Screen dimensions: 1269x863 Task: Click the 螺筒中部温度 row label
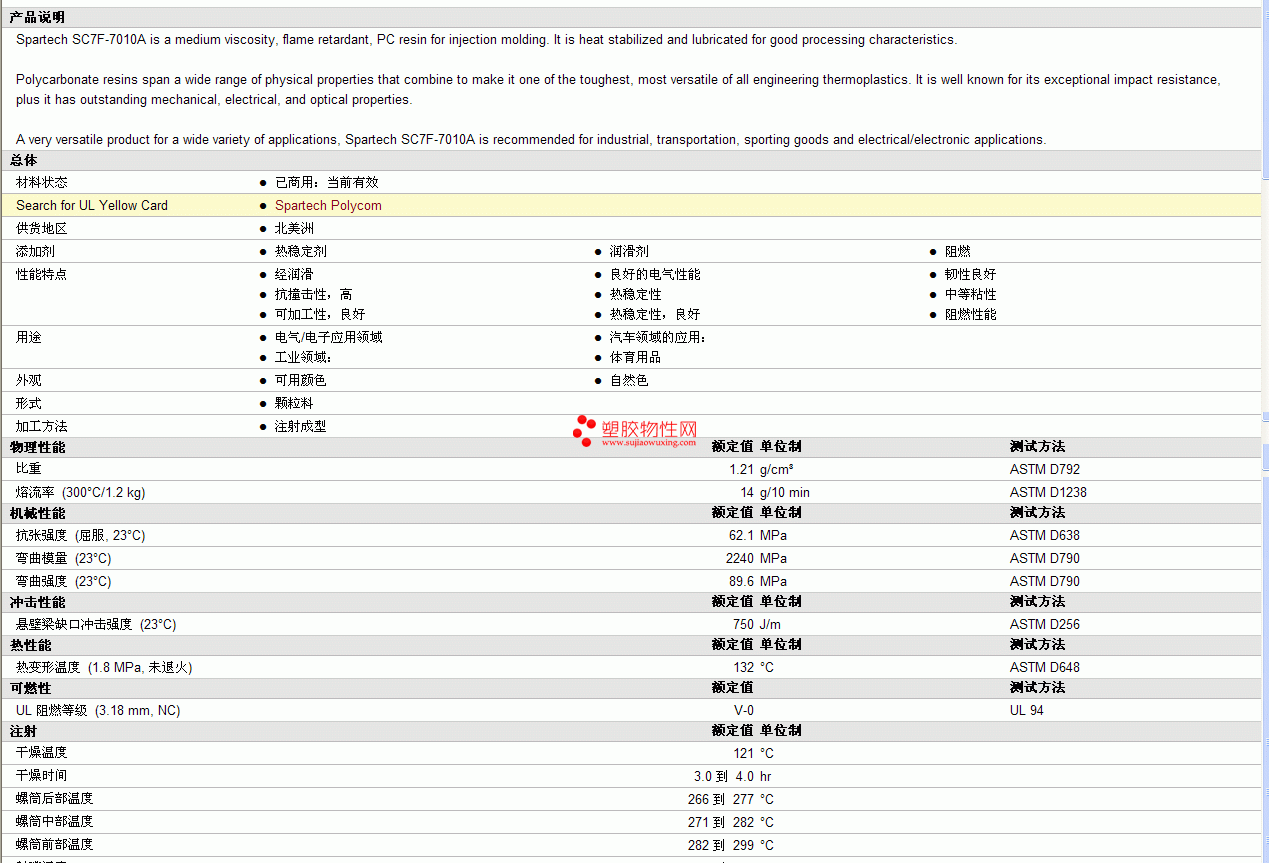[55, 821]
